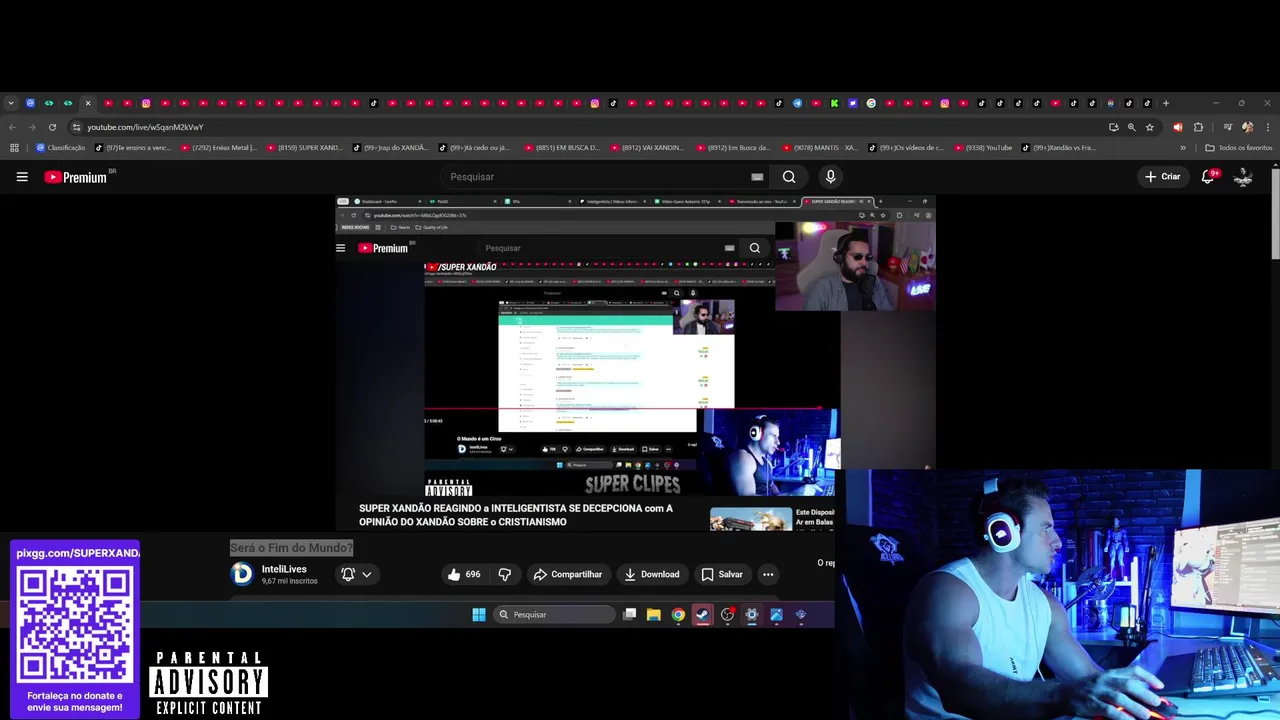
Task: Open the '(8912) VAI XANDIN...' bookmark
Action: coord(648,148)
